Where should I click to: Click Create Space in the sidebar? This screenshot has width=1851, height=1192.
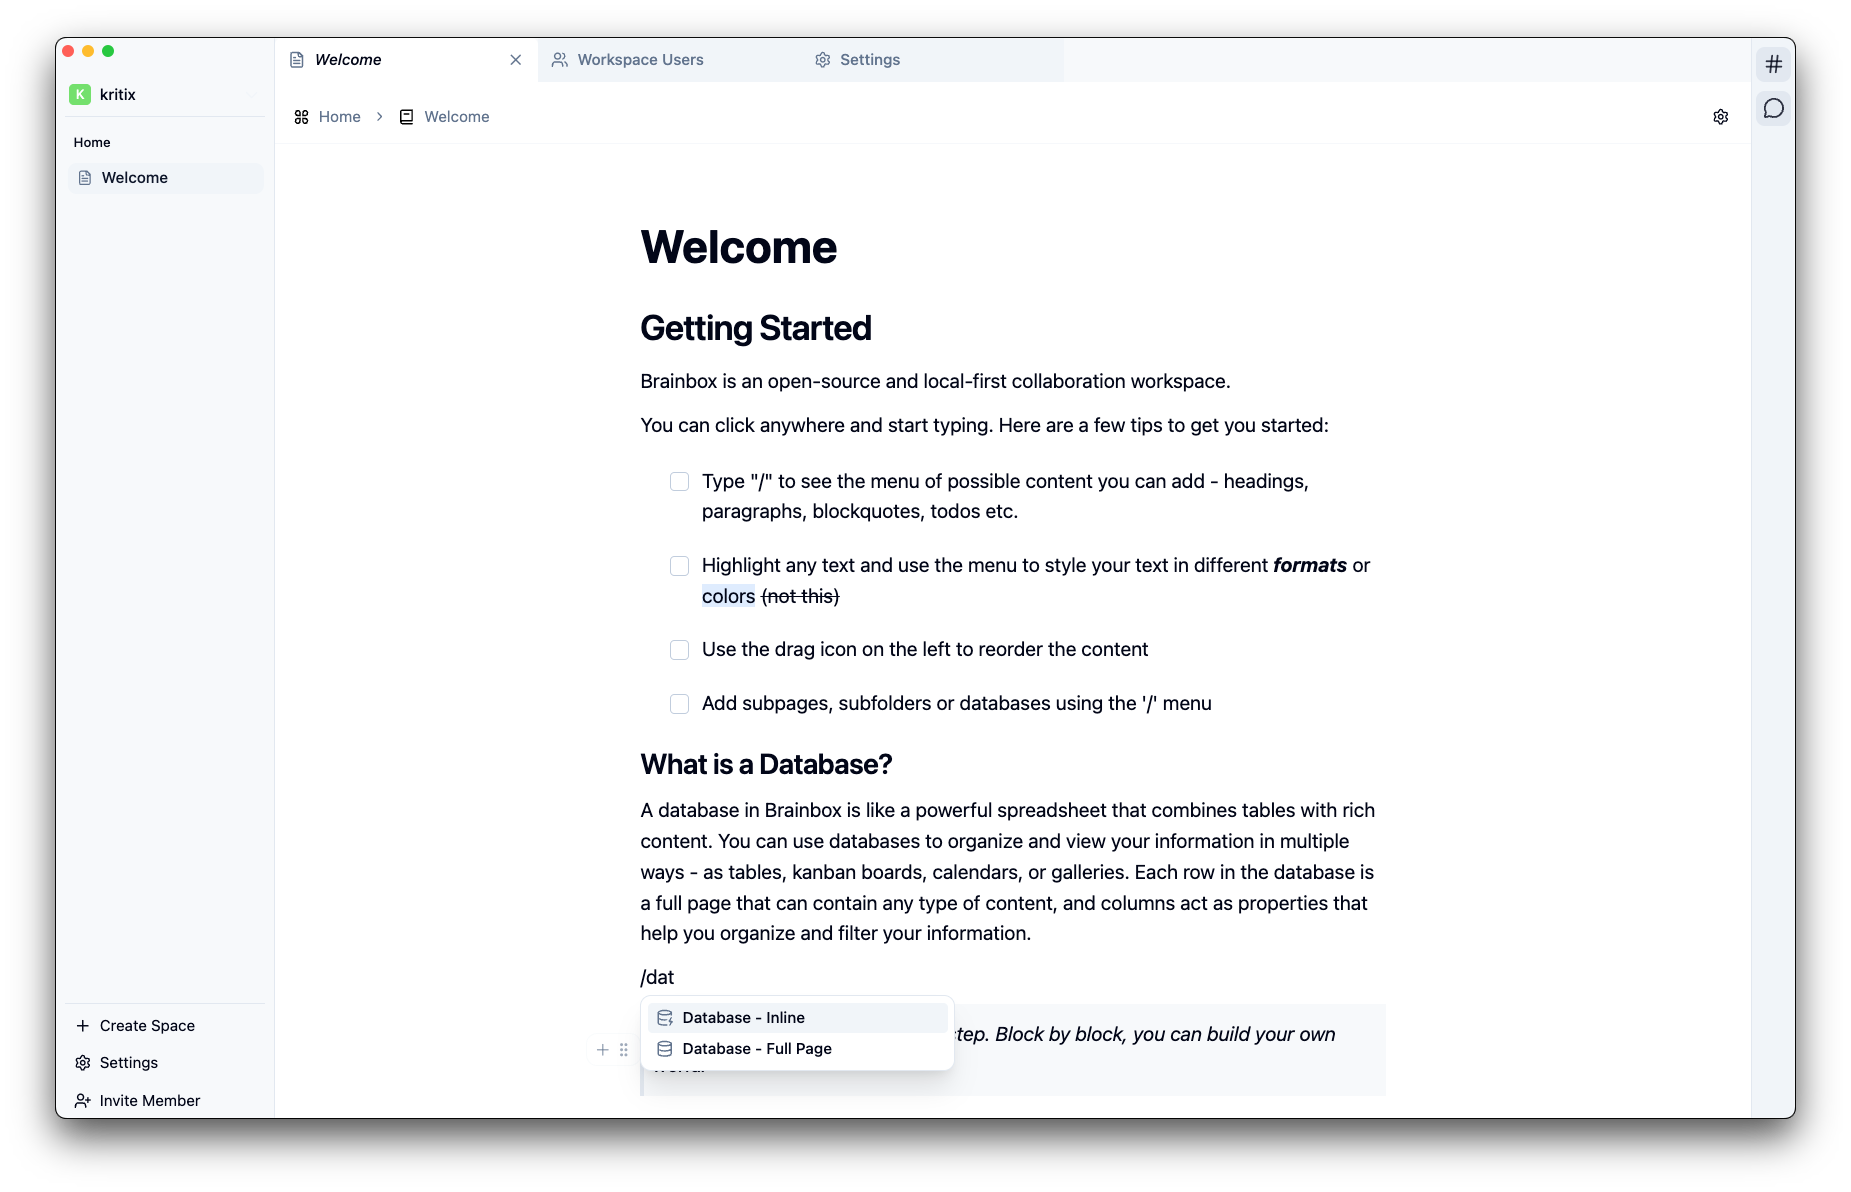coord(146,1025)
